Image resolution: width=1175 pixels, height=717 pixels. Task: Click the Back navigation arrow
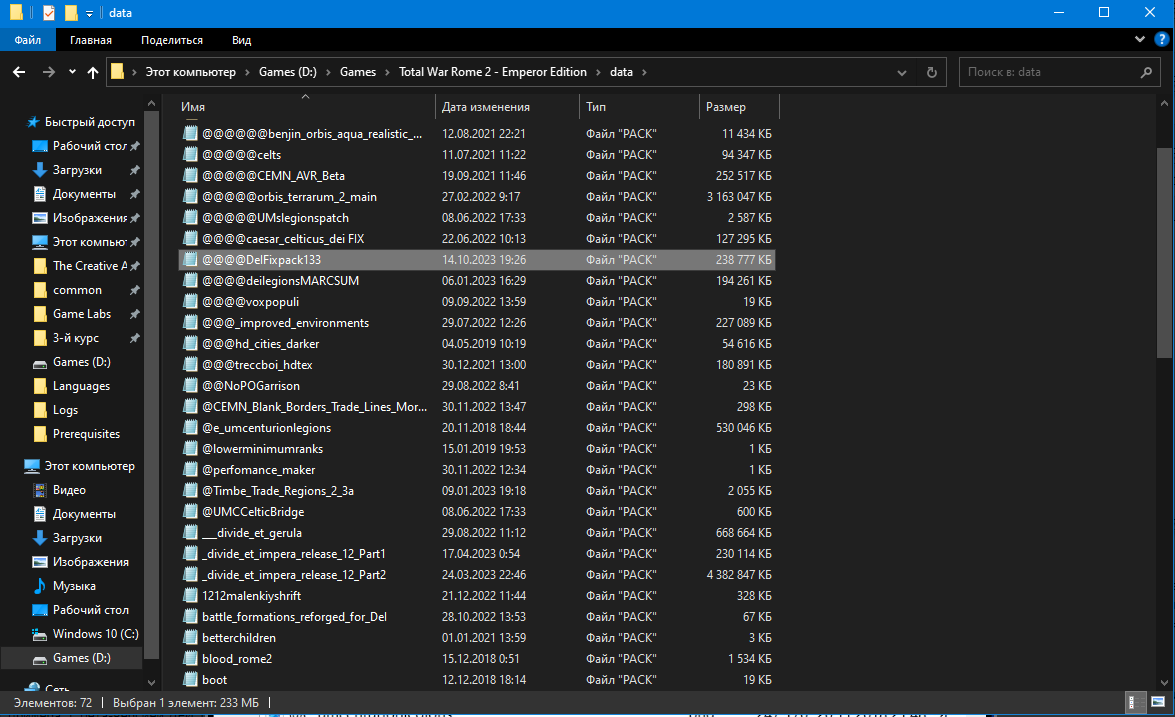tap(19, 72)
